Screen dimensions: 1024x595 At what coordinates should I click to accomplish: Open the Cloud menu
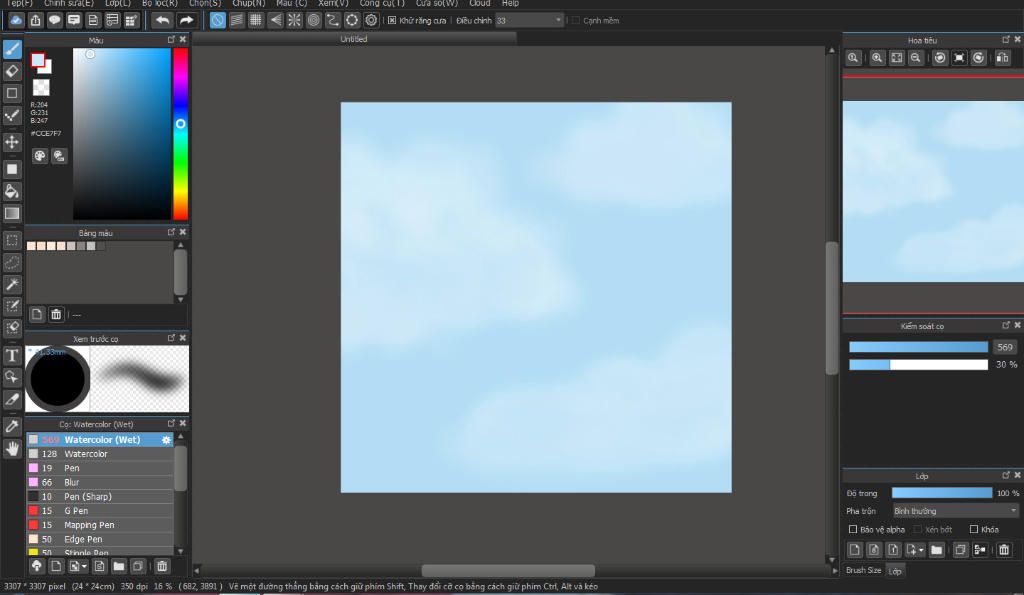[x=479, y=3]
